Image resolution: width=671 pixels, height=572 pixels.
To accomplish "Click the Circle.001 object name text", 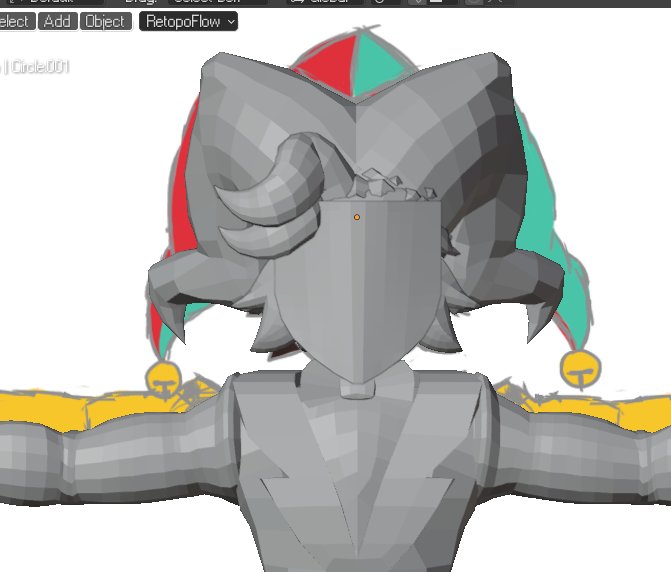I will pos(39,67).
